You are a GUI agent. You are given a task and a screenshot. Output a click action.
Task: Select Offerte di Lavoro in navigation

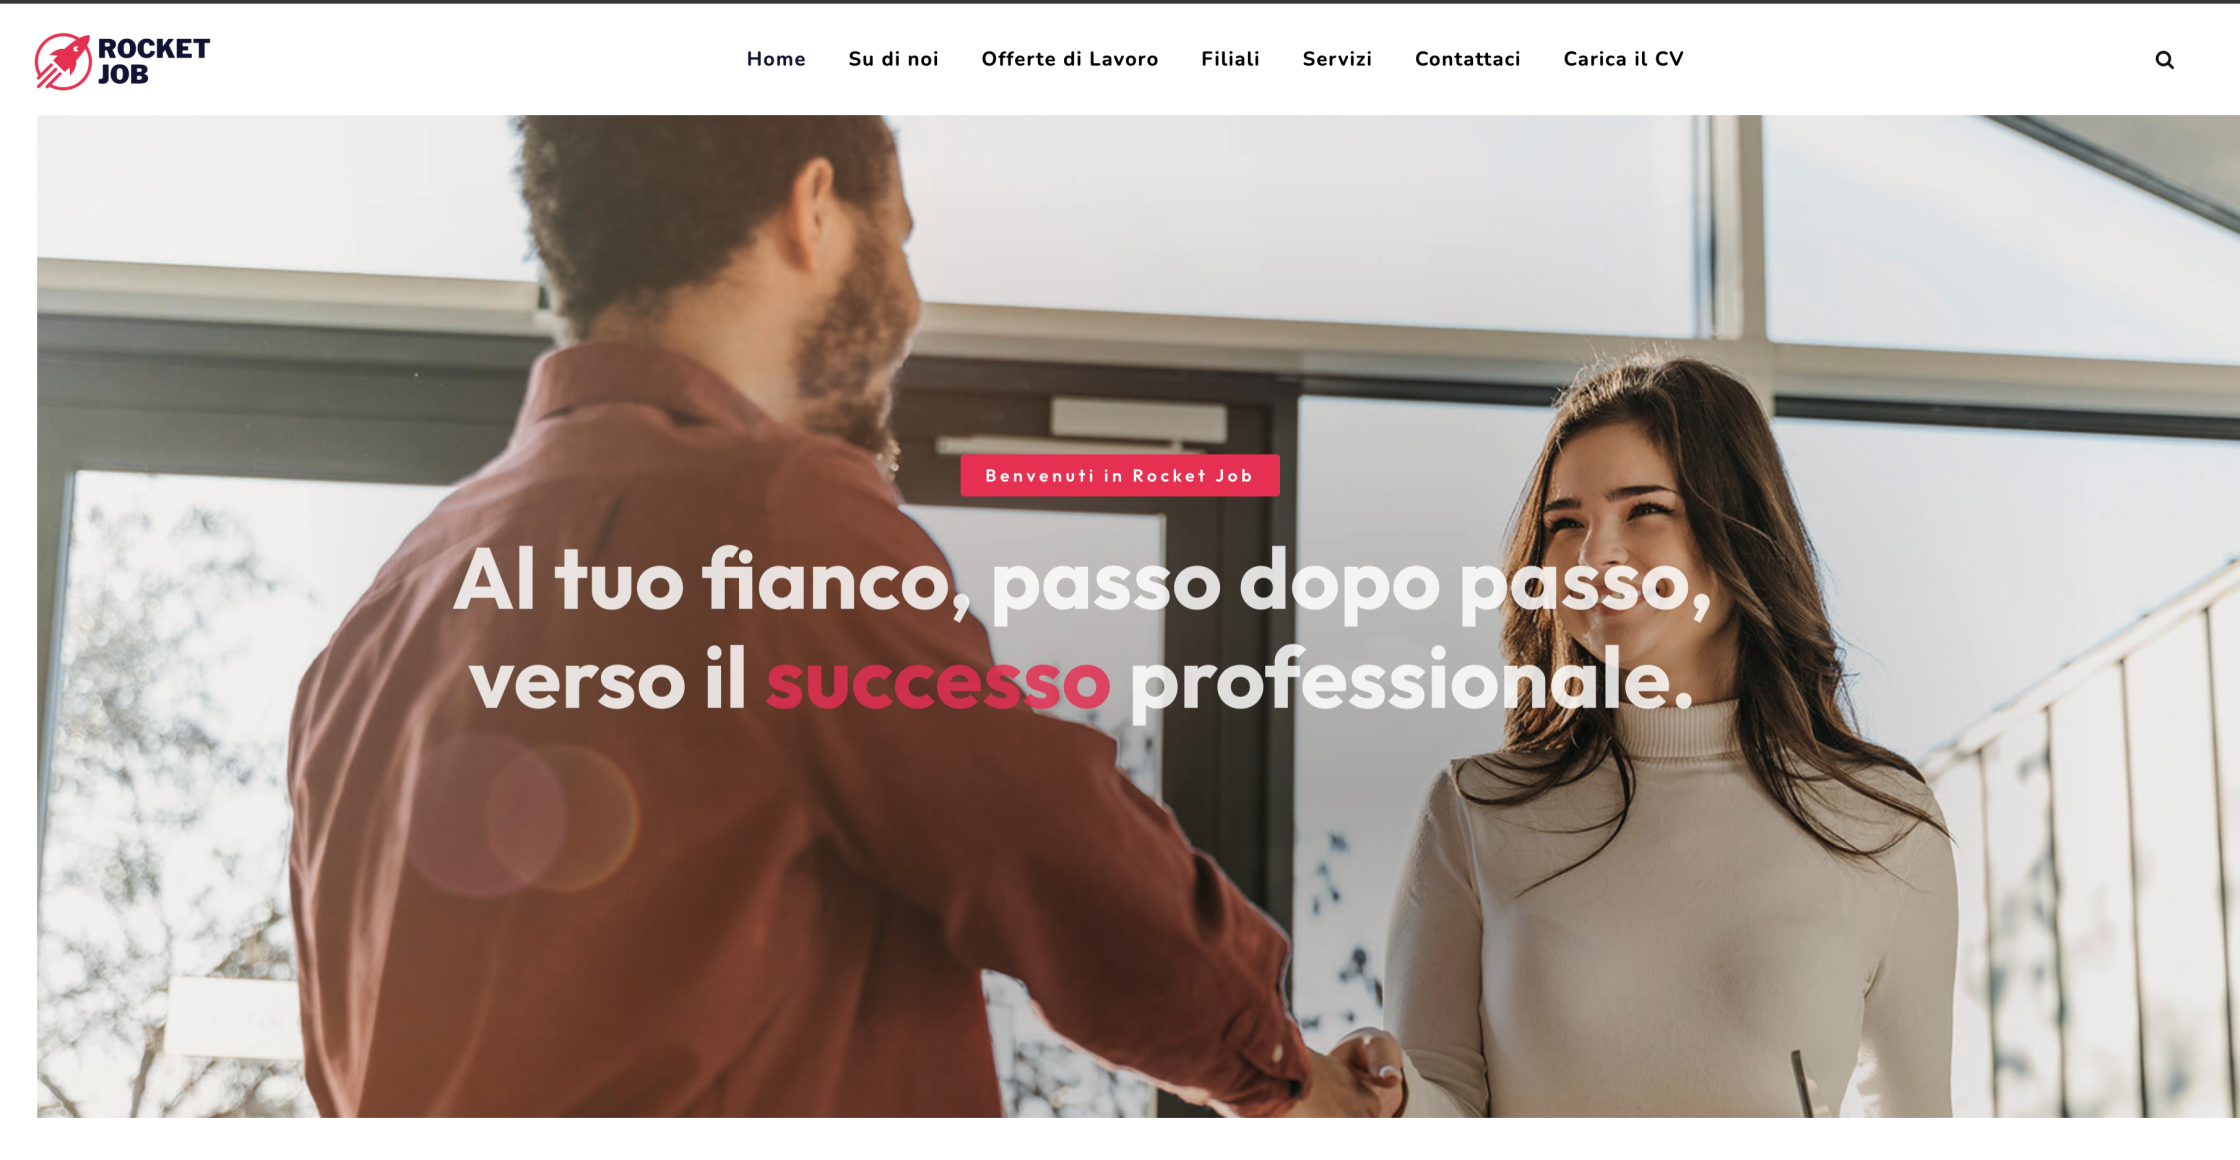[x=1069, y=59]
